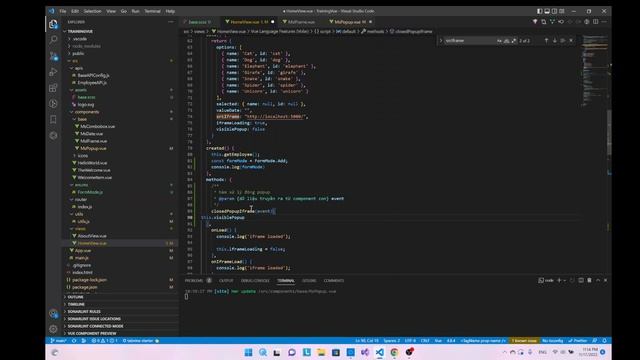The image size is (640, 360).
Task: Kill the terminal with trash icon
Action: click(589, 280)
